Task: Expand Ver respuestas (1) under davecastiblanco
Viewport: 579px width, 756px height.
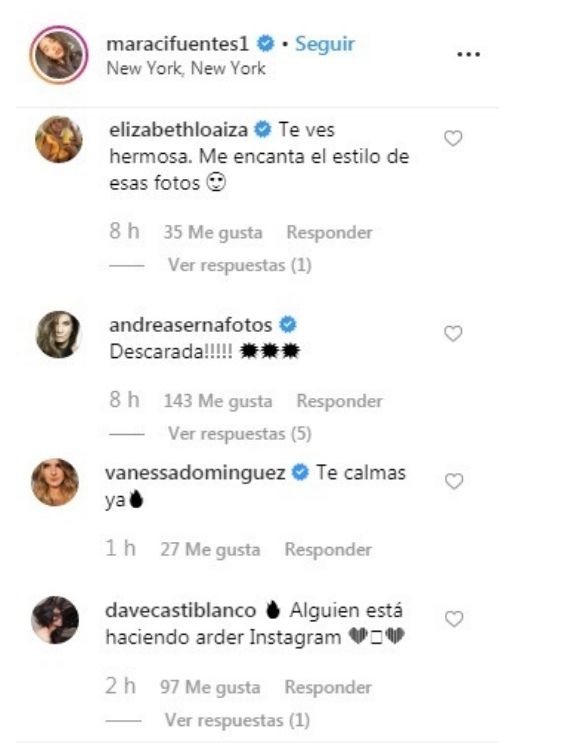Action: [237, 720]
